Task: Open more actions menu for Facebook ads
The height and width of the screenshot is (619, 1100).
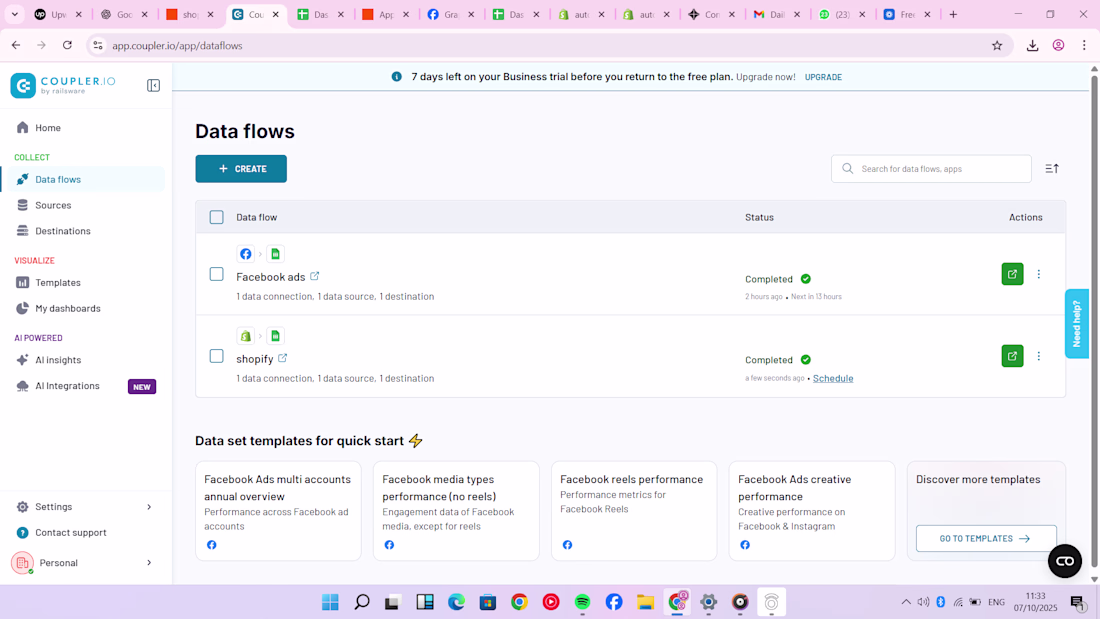Action: coord(1039,274)
